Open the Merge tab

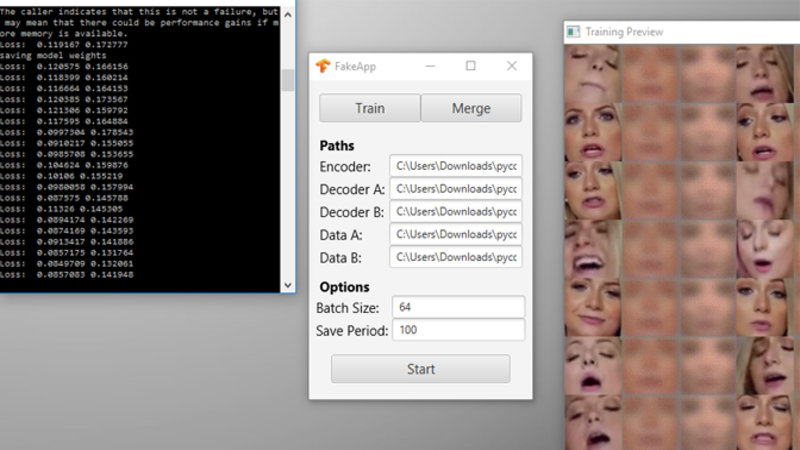point(471,108)
